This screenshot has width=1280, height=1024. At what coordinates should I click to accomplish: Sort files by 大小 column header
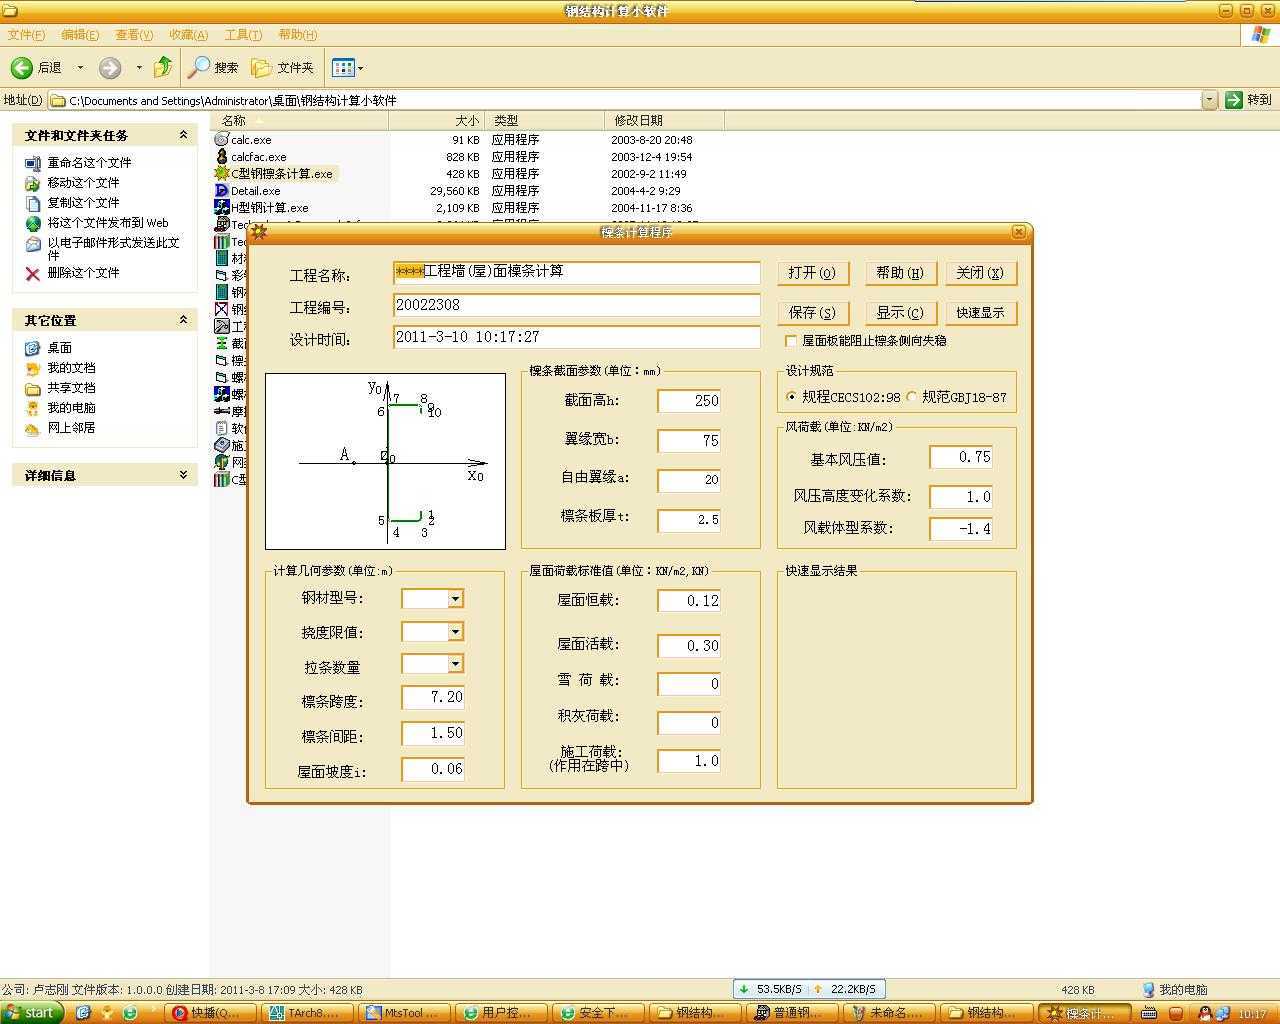(x=436, y=121)
